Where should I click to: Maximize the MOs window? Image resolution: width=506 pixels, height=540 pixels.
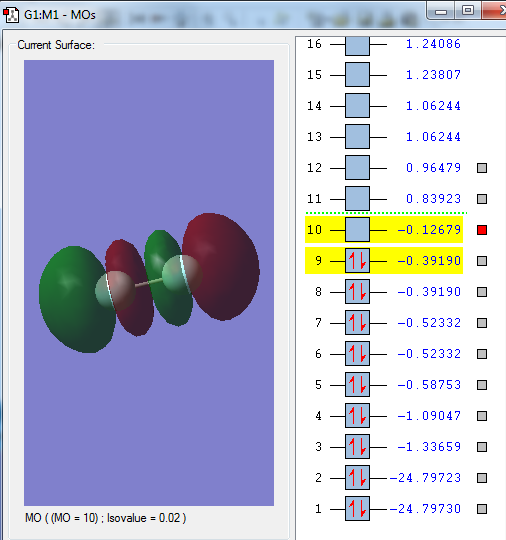tap(468, 11)
